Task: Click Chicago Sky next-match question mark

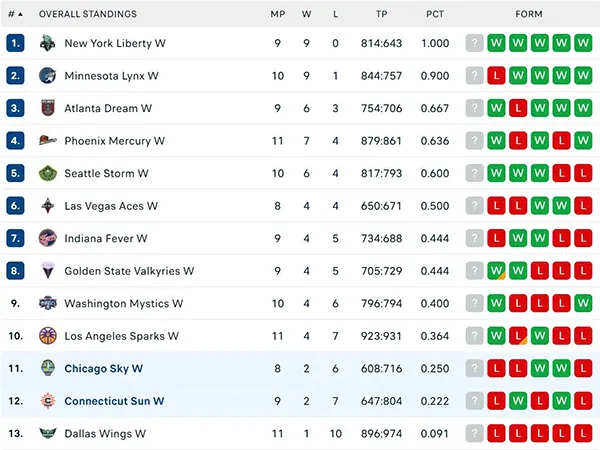Action: pos(474,368)
